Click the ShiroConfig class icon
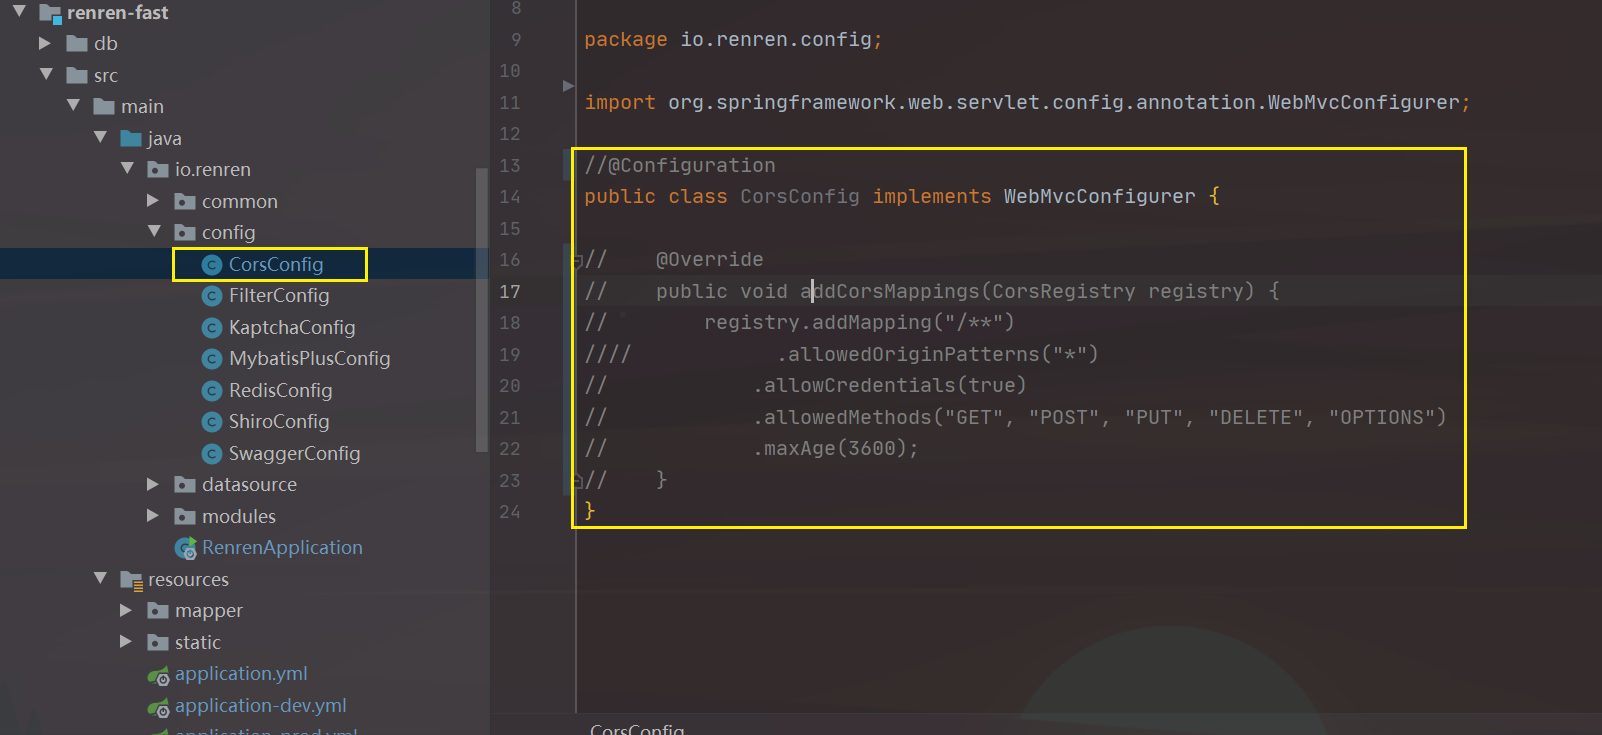 (x=211, y=422)
